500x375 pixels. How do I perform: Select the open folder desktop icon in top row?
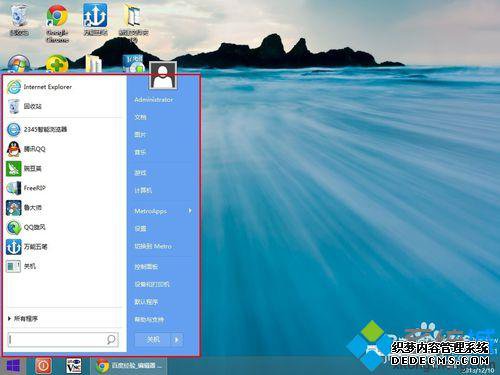[x=133, y=23]
